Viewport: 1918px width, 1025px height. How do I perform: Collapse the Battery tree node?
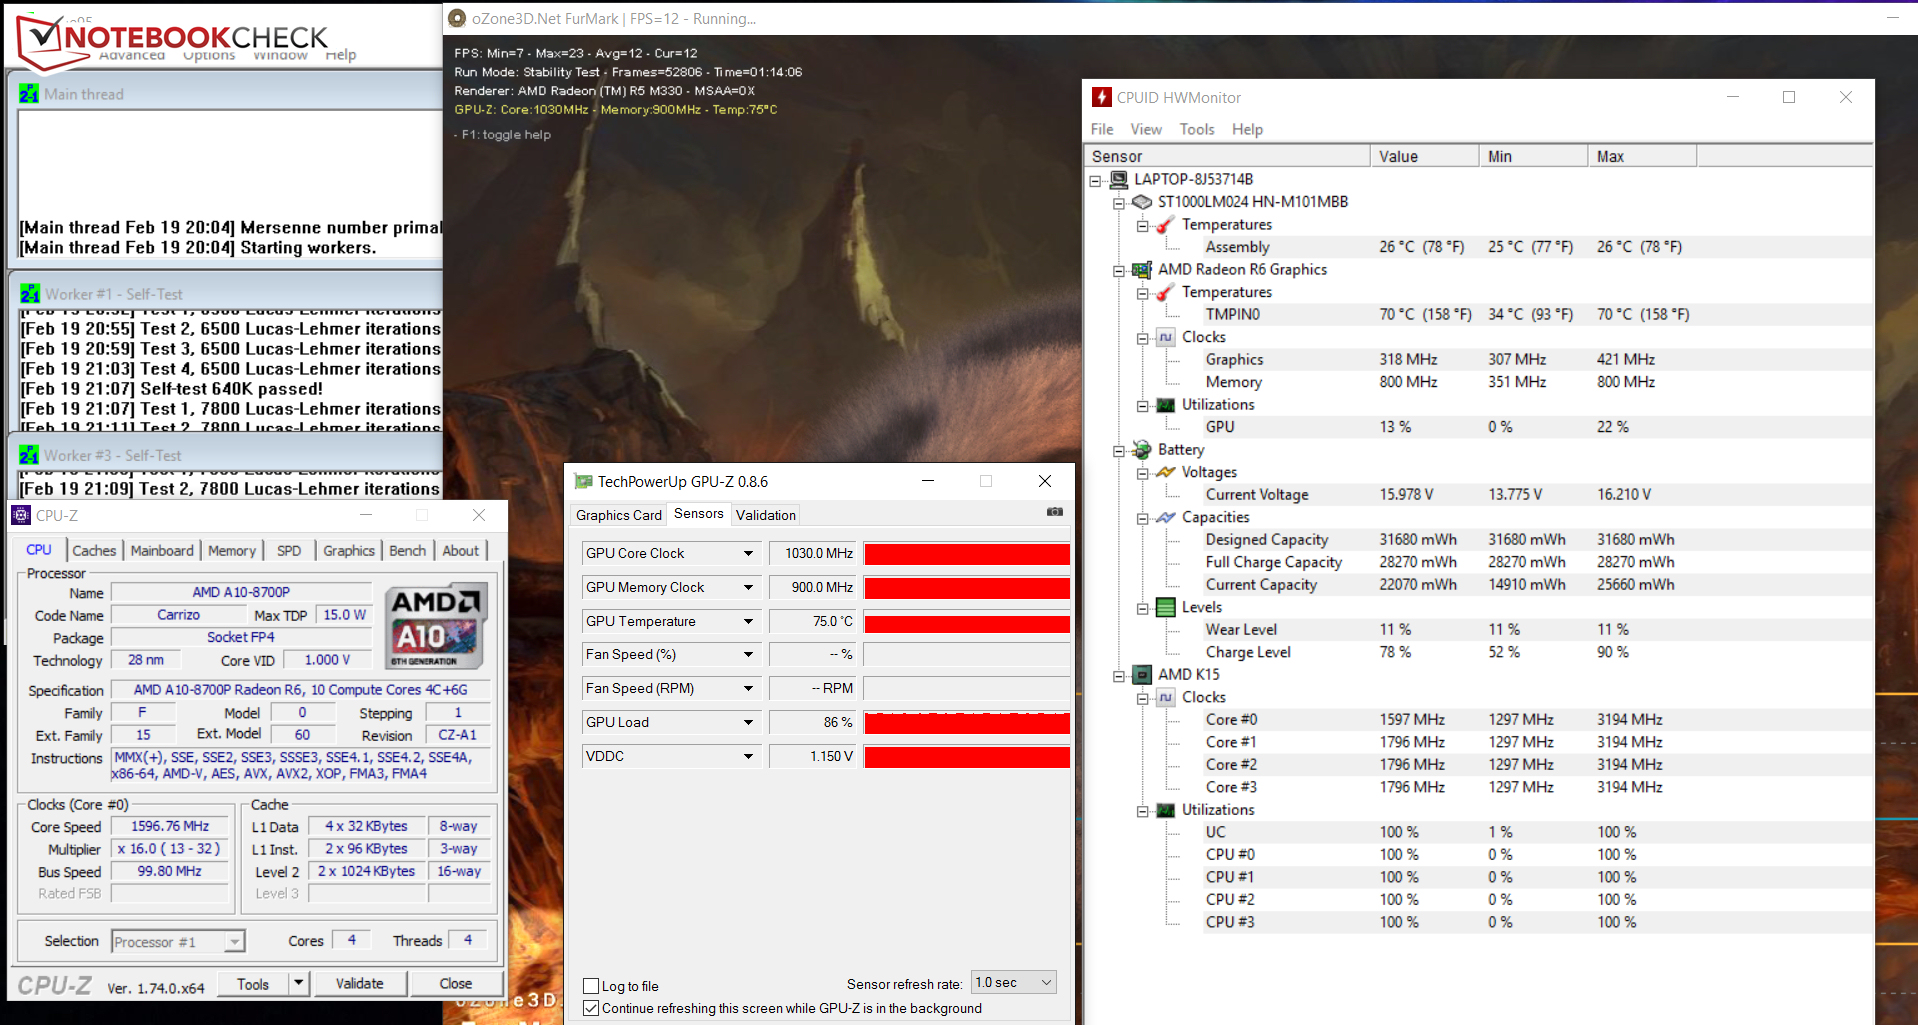[1119, 451]
